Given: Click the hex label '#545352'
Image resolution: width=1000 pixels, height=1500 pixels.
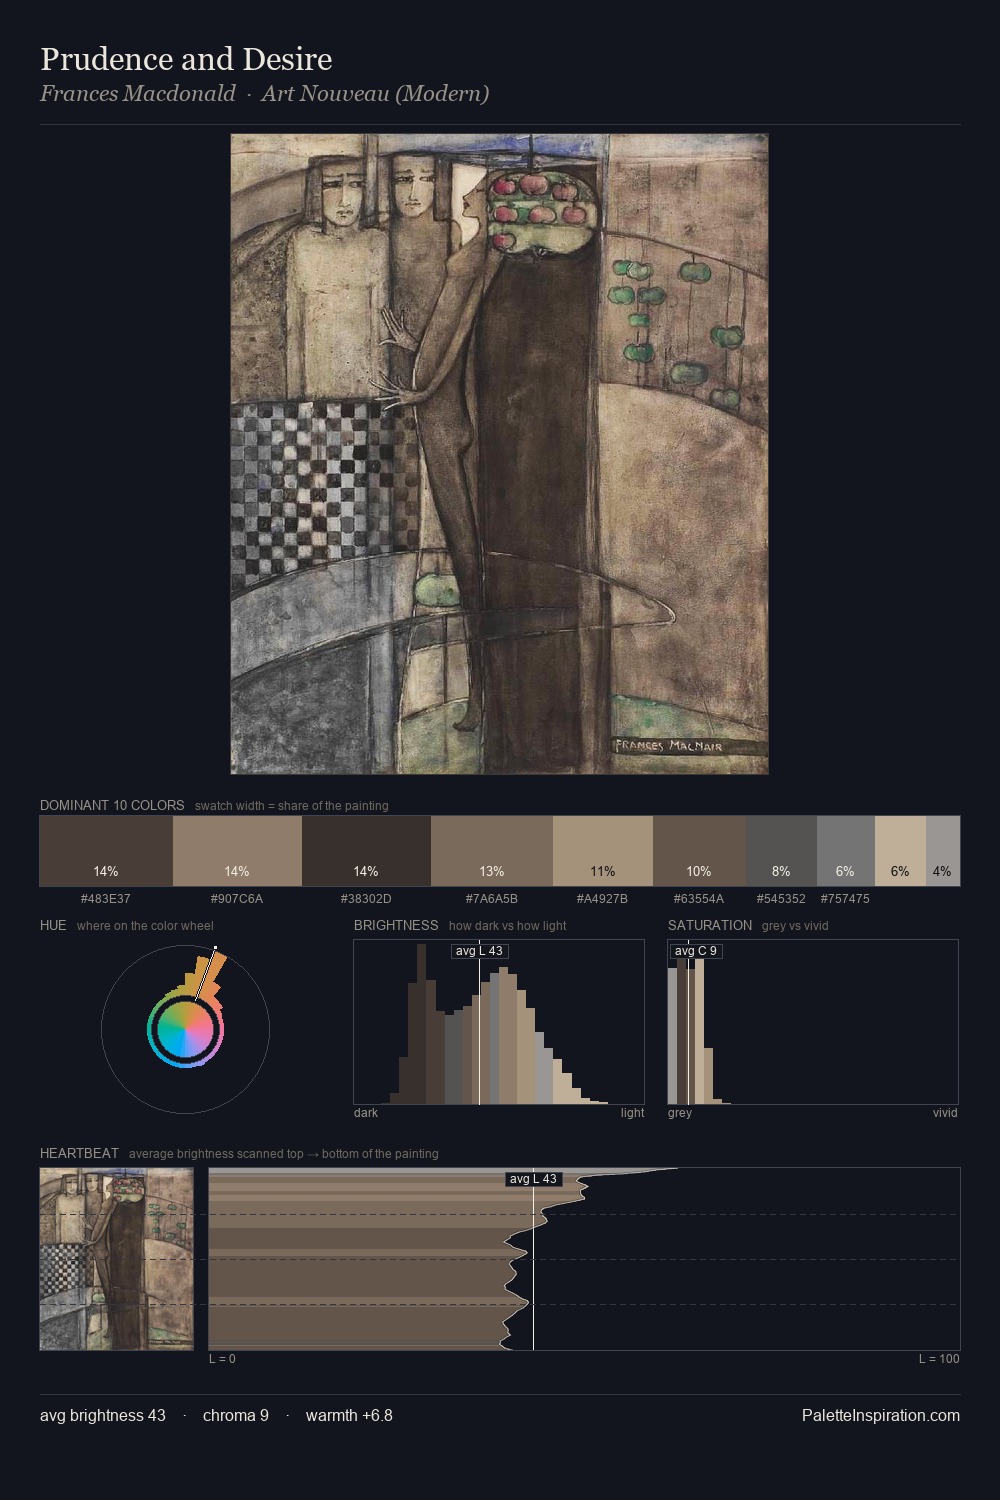Looking at the screenshot, I should coord(781,898).
